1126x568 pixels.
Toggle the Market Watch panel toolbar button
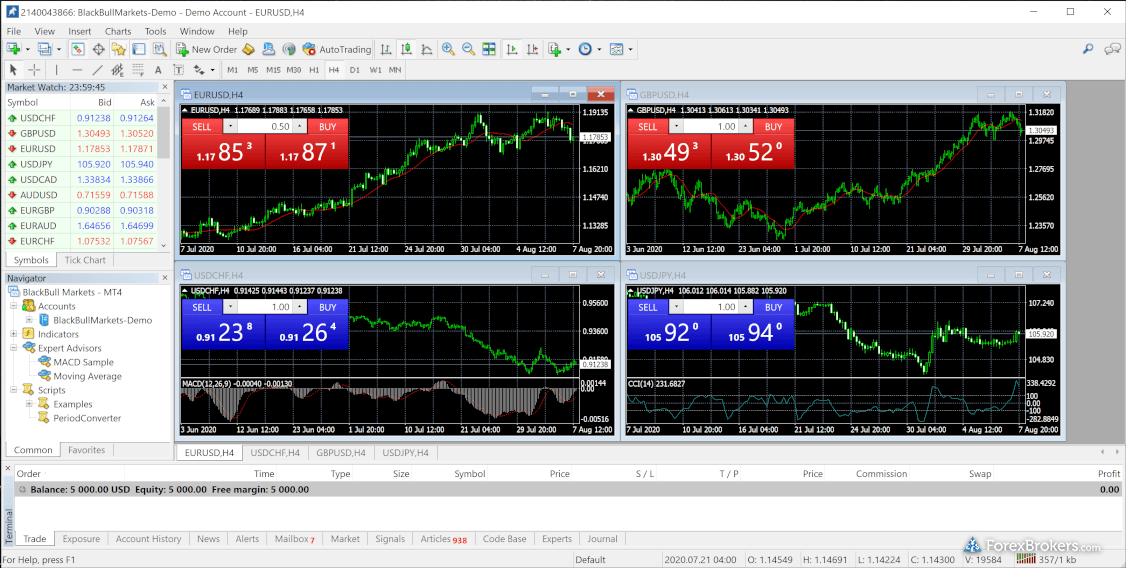click(78, 49)
